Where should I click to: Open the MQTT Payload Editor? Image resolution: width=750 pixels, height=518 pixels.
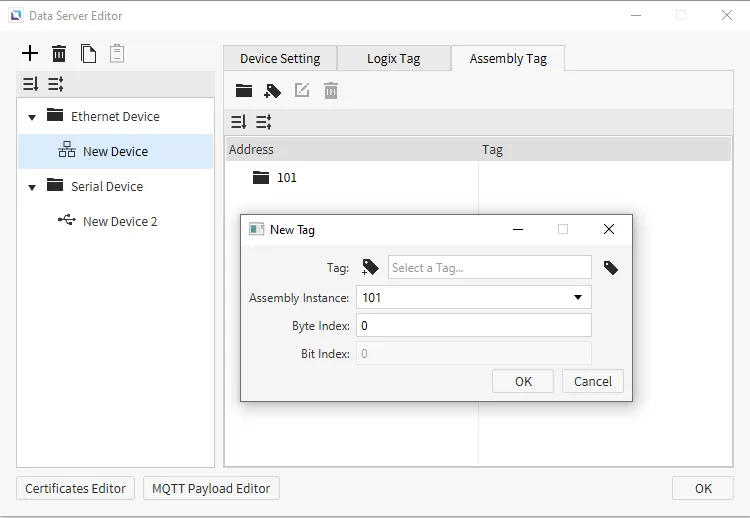coord(211,488)
